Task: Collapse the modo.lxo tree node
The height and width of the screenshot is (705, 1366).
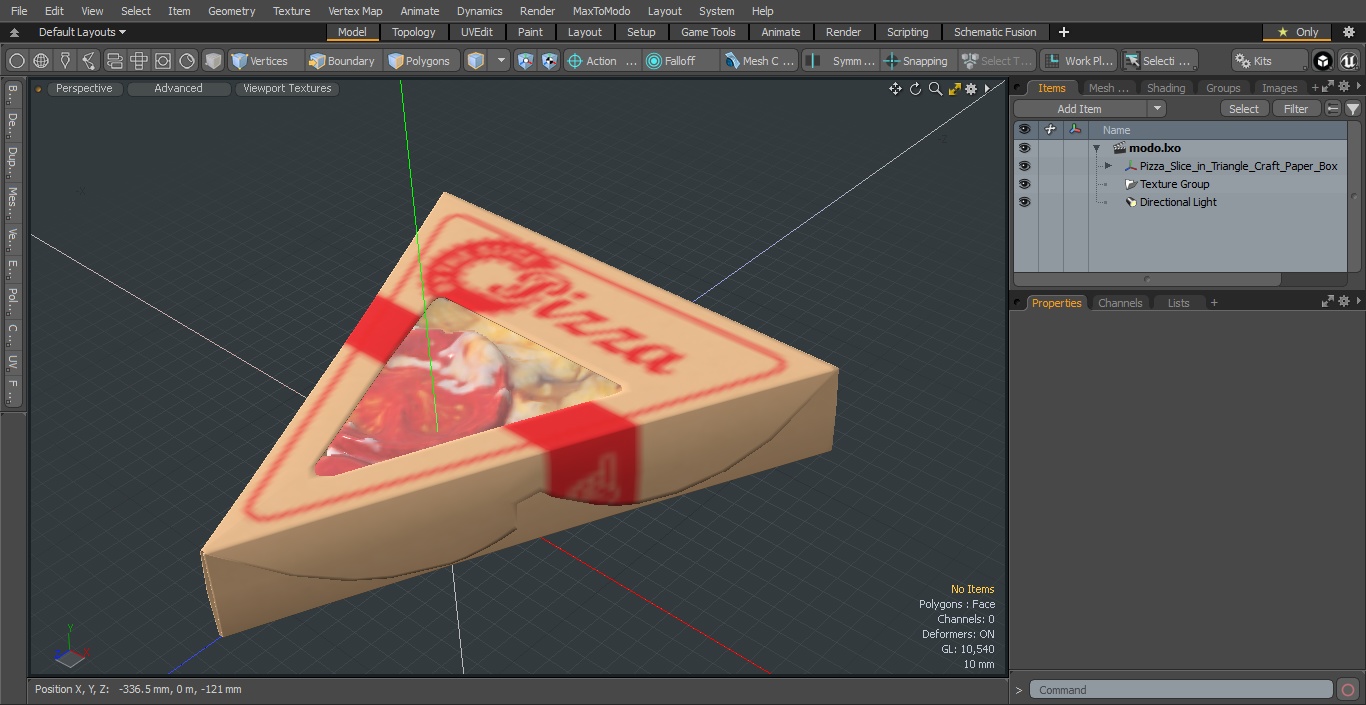Action: (x=1097, y=148)
